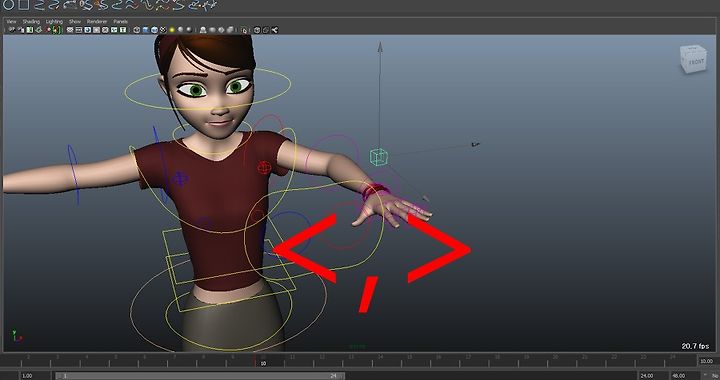Click the range slider bar ending at 24

(200, 376)
